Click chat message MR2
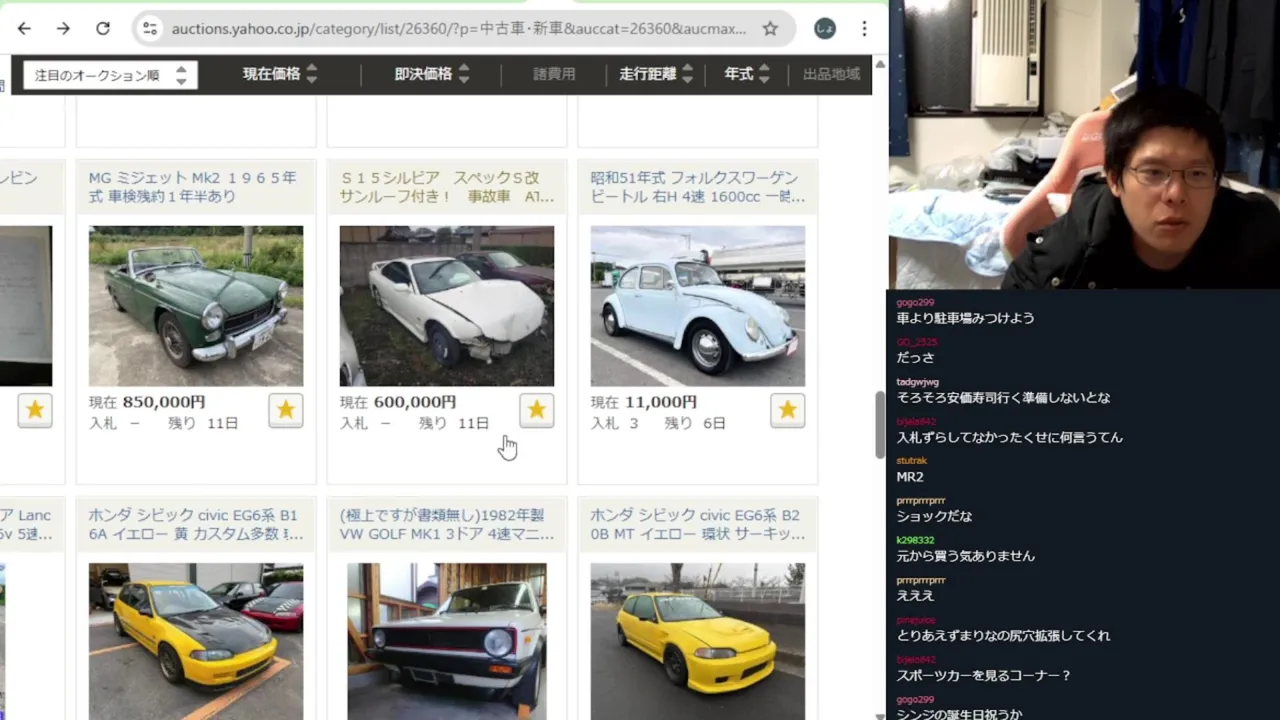 click(x=910, y=477)
